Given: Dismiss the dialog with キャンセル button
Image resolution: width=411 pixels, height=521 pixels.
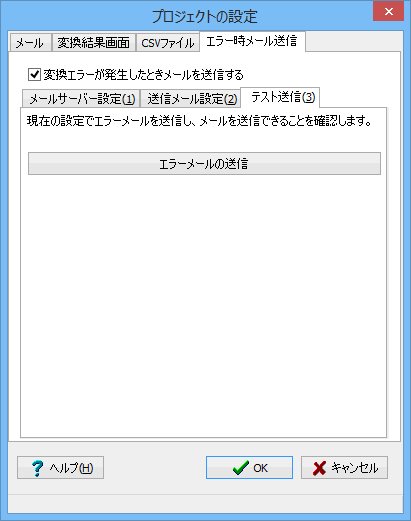Looking at the screenshot, I should coord(344,468).
